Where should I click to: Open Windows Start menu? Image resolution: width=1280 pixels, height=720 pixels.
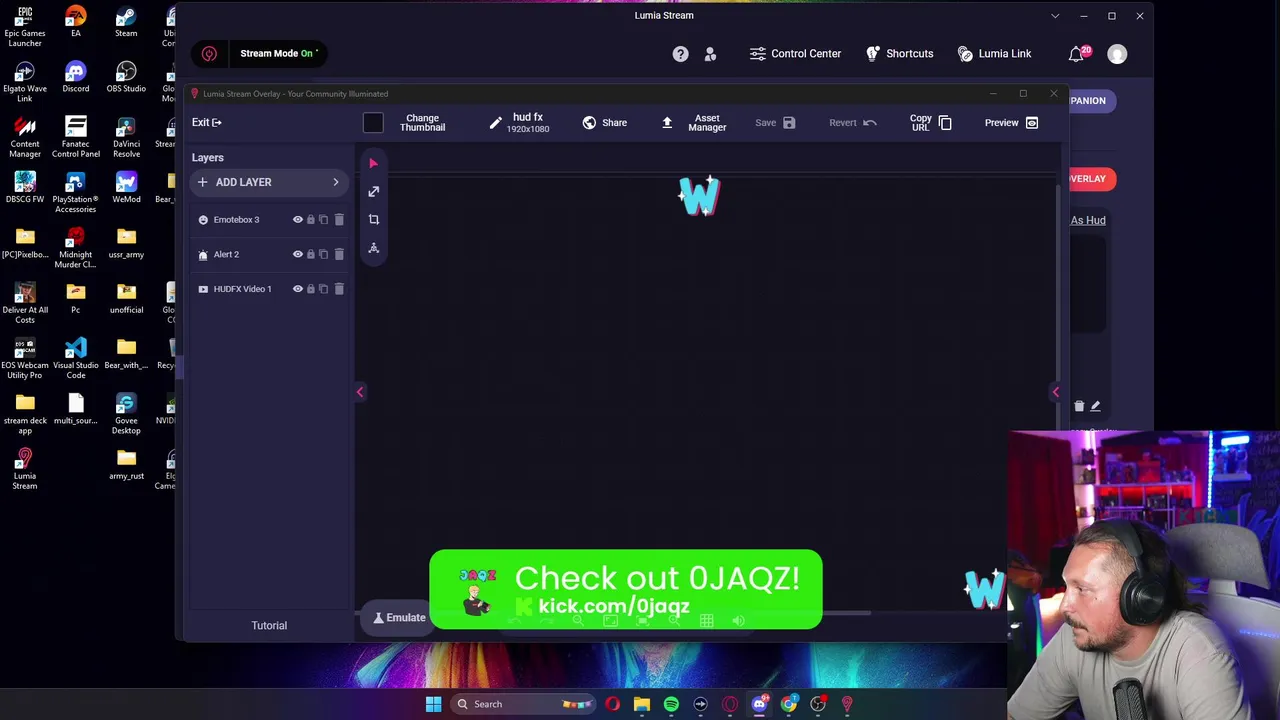pos(433,704)
